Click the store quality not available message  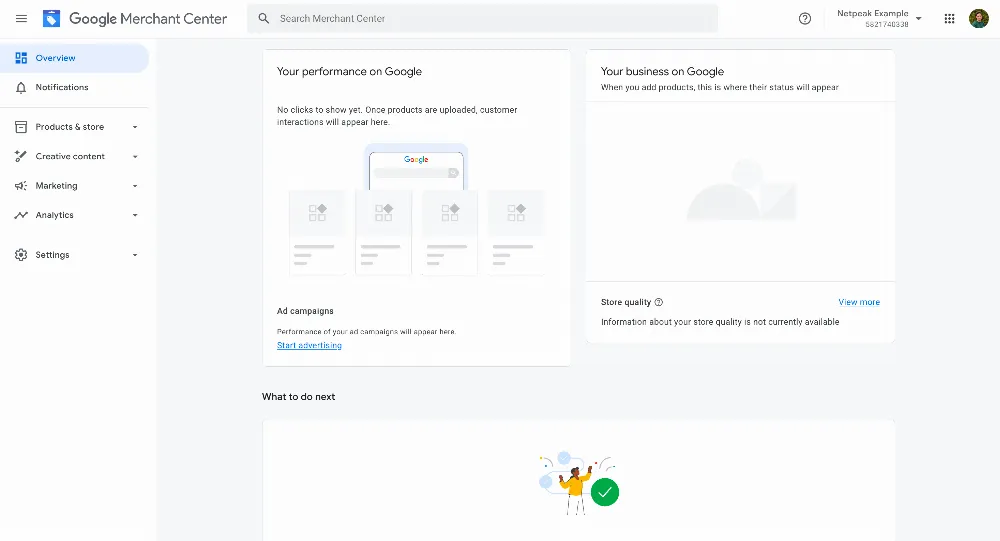(720, 322)
